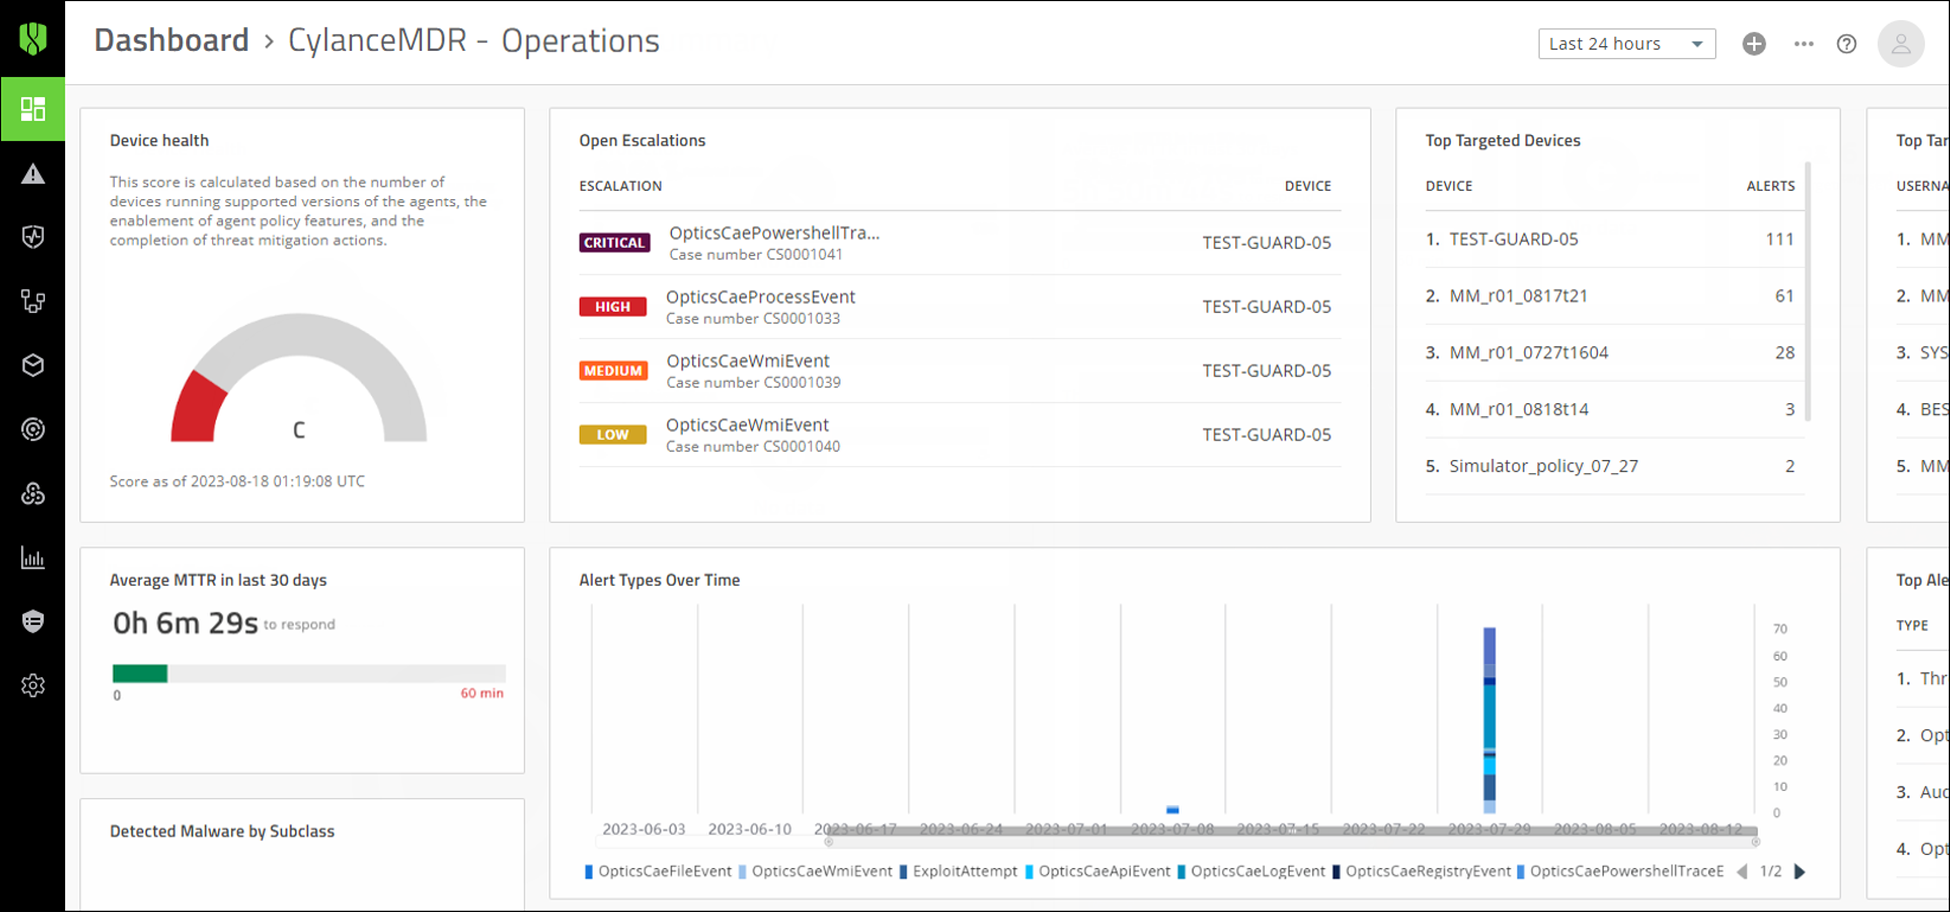Click the 111 alerts count

(1780, 239)
